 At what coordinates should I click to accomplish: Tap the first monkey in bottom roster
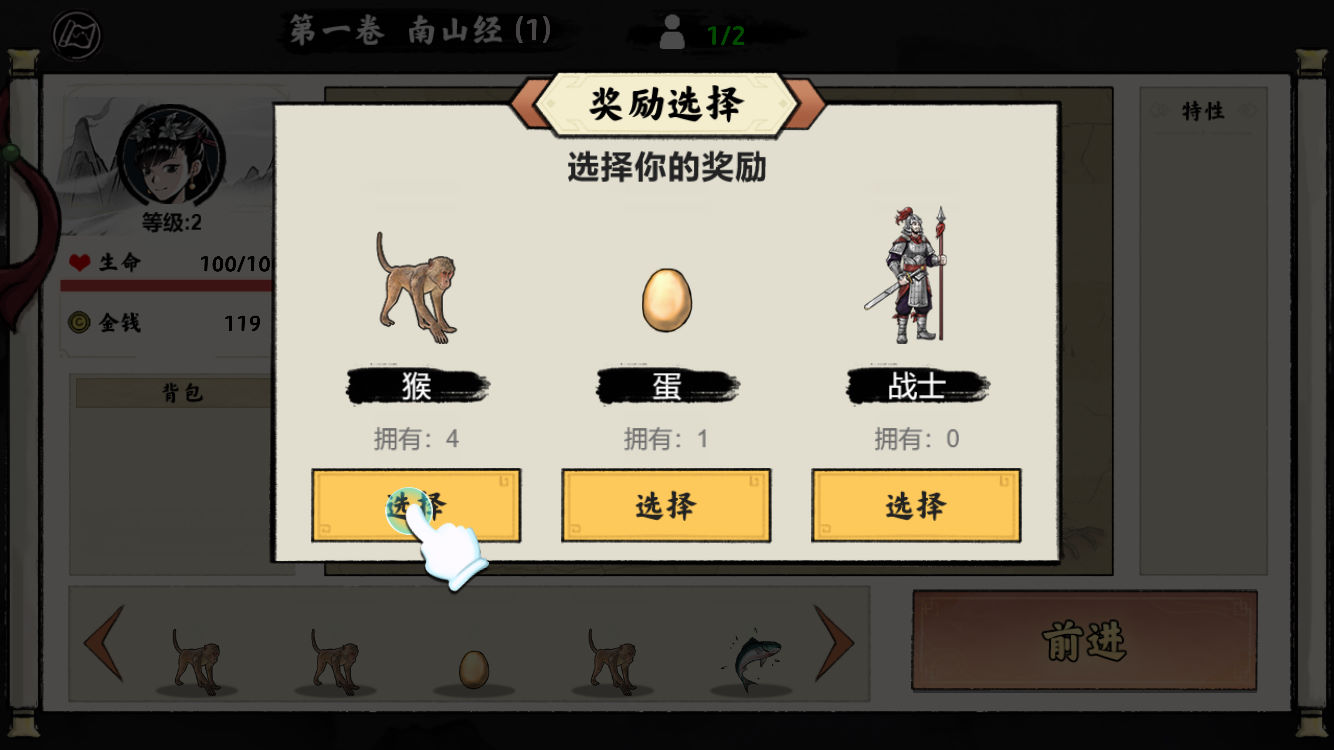(x=195, y=660)
